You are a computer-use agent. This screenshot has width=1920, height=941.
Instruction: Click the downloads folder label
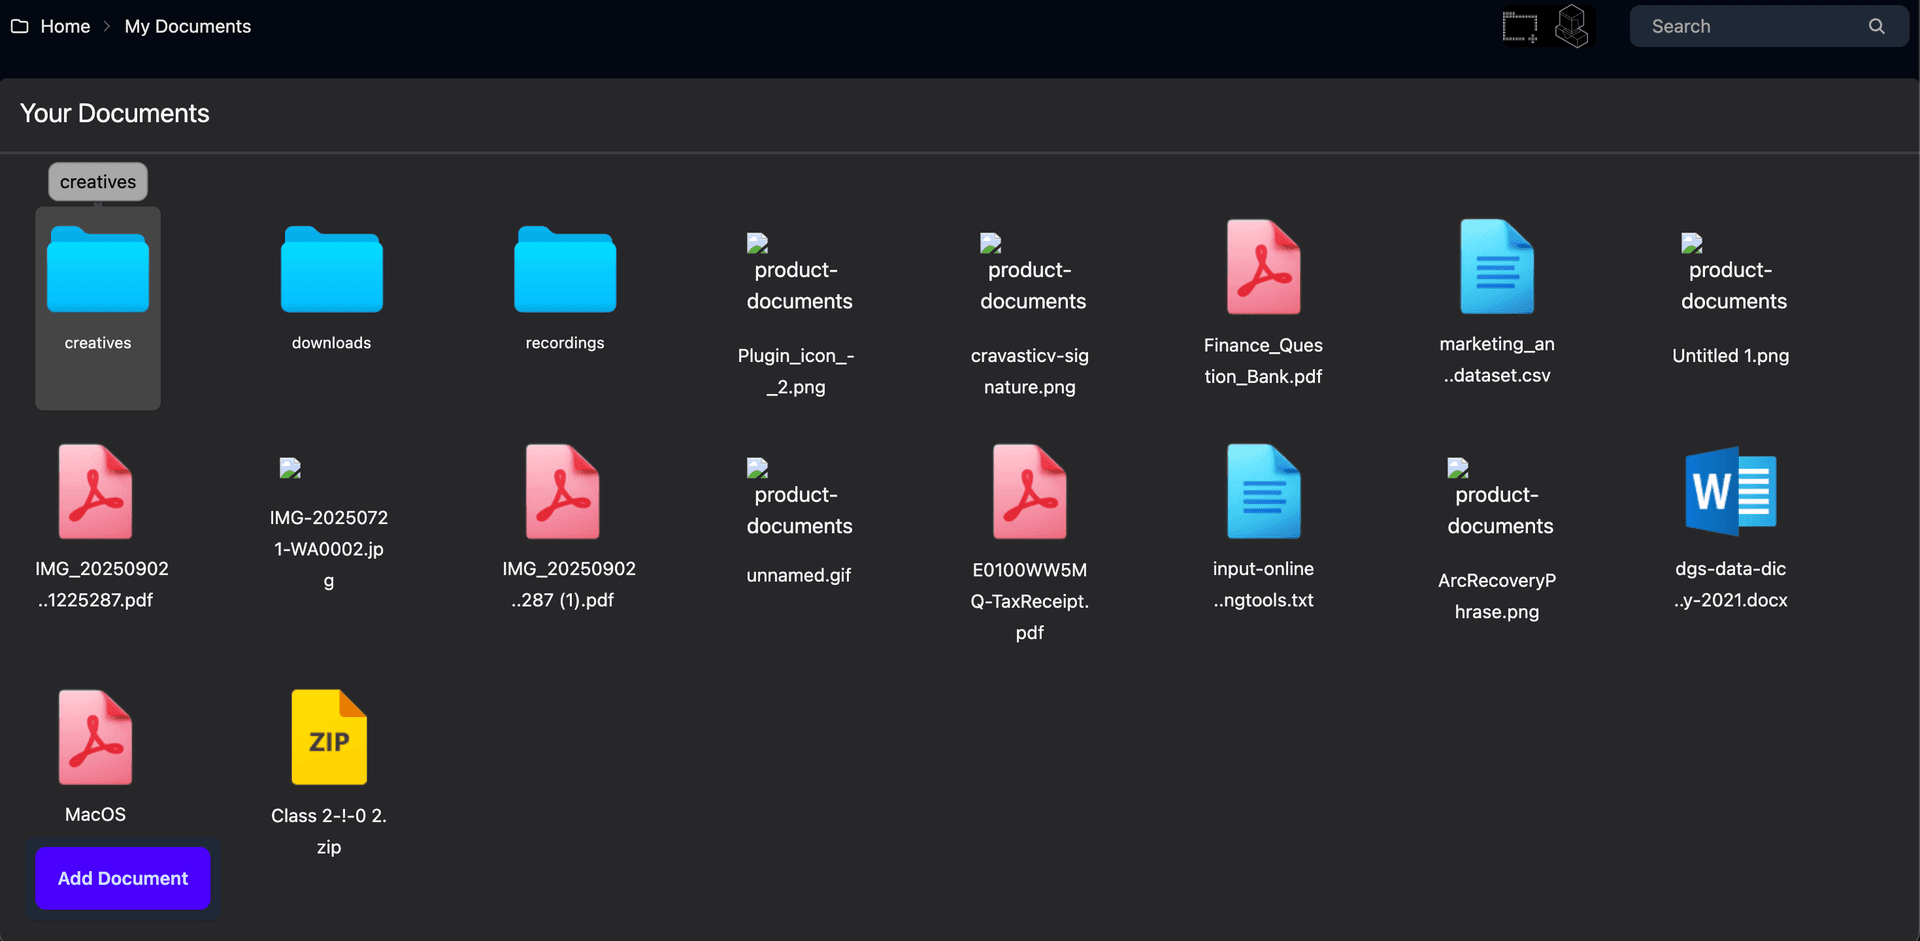tap(331, 343)
